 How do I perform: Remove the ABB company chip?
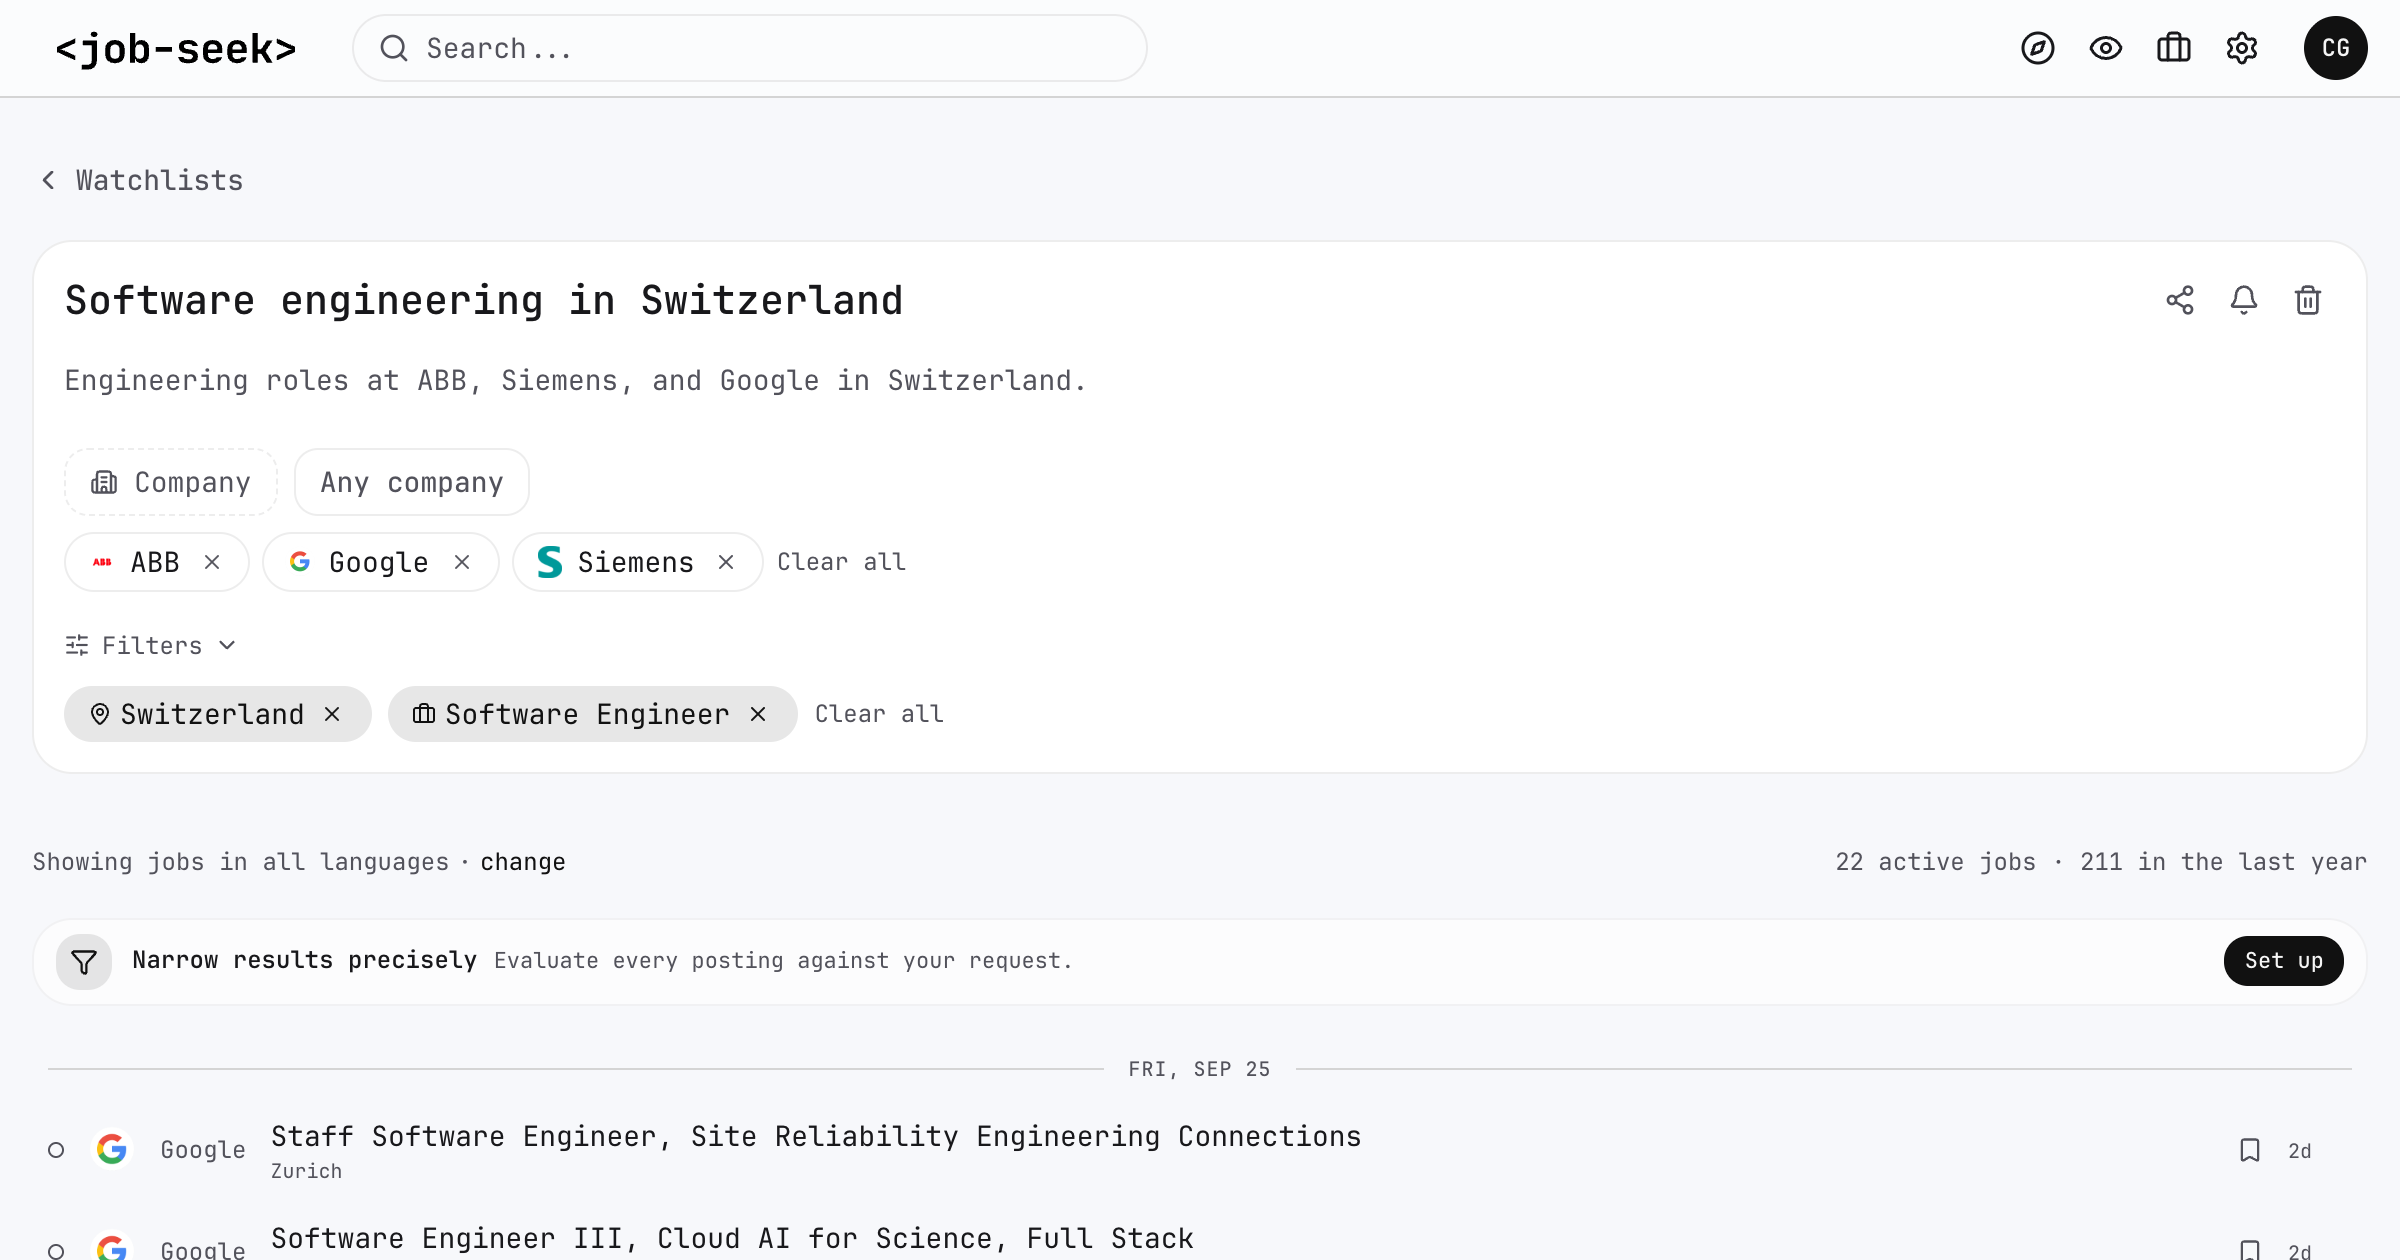pyautogui.click(x=212, y=562)
